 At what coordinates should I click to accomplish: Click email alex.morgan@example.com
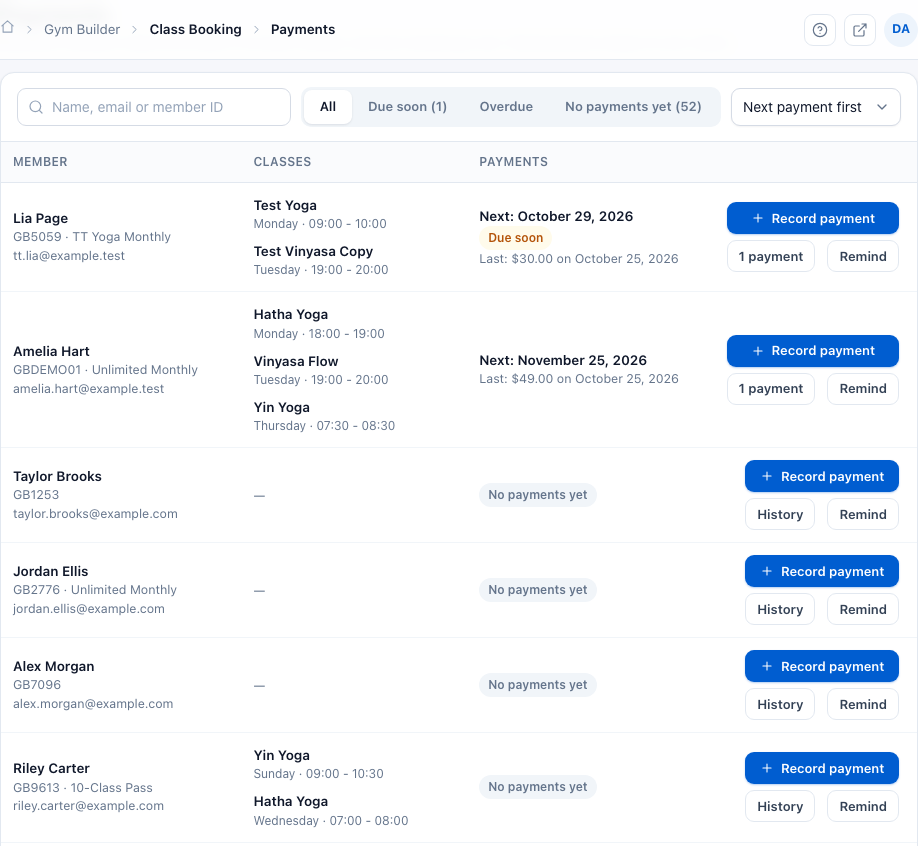click(93, 704)
